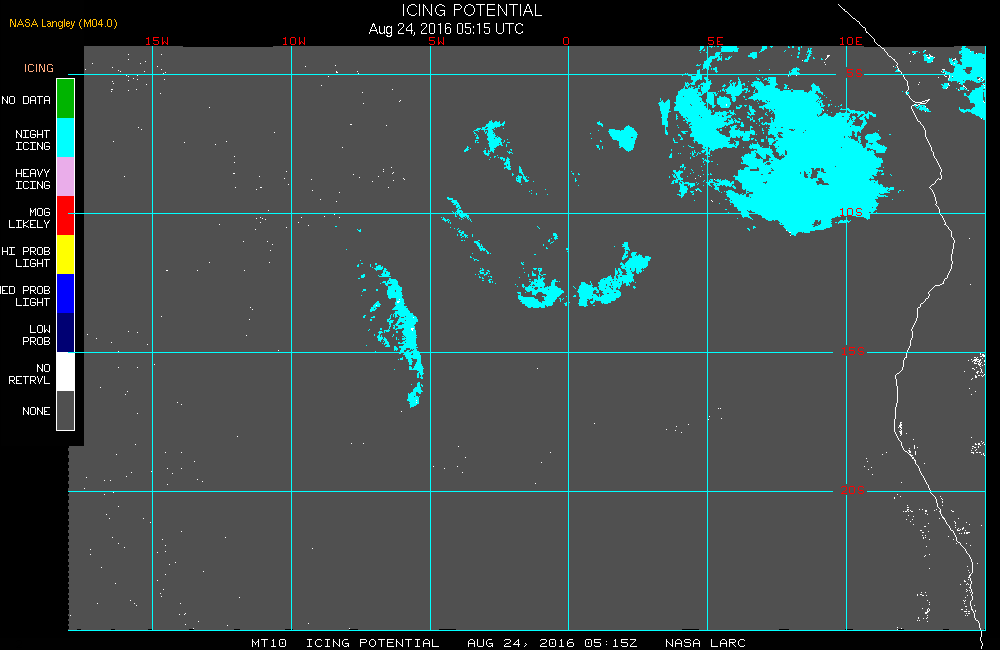
Task: Click the LOW PROB legend label
Action: (36, 335)
